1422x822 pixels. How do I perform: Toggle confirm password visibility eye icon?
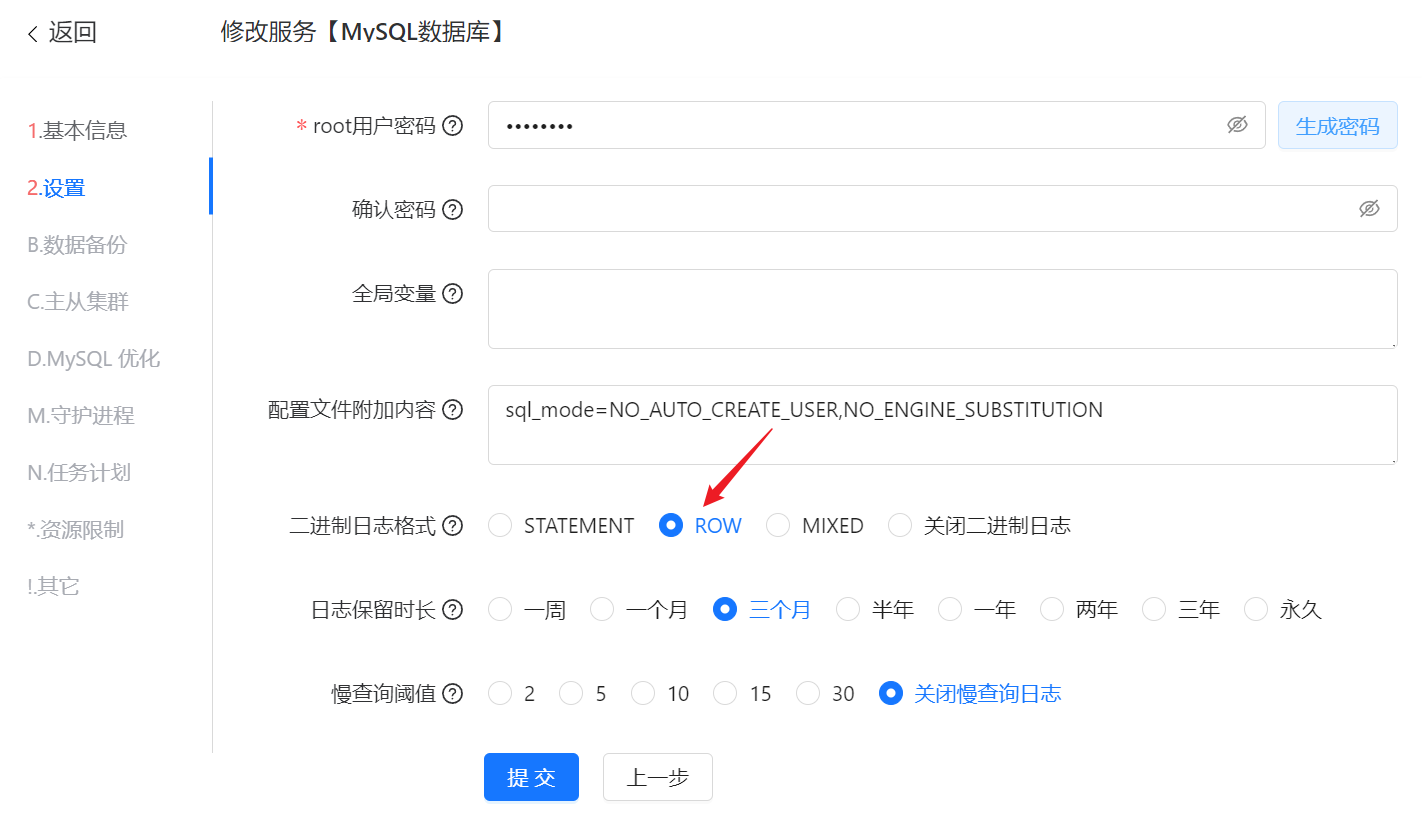tap(1369, 208)
